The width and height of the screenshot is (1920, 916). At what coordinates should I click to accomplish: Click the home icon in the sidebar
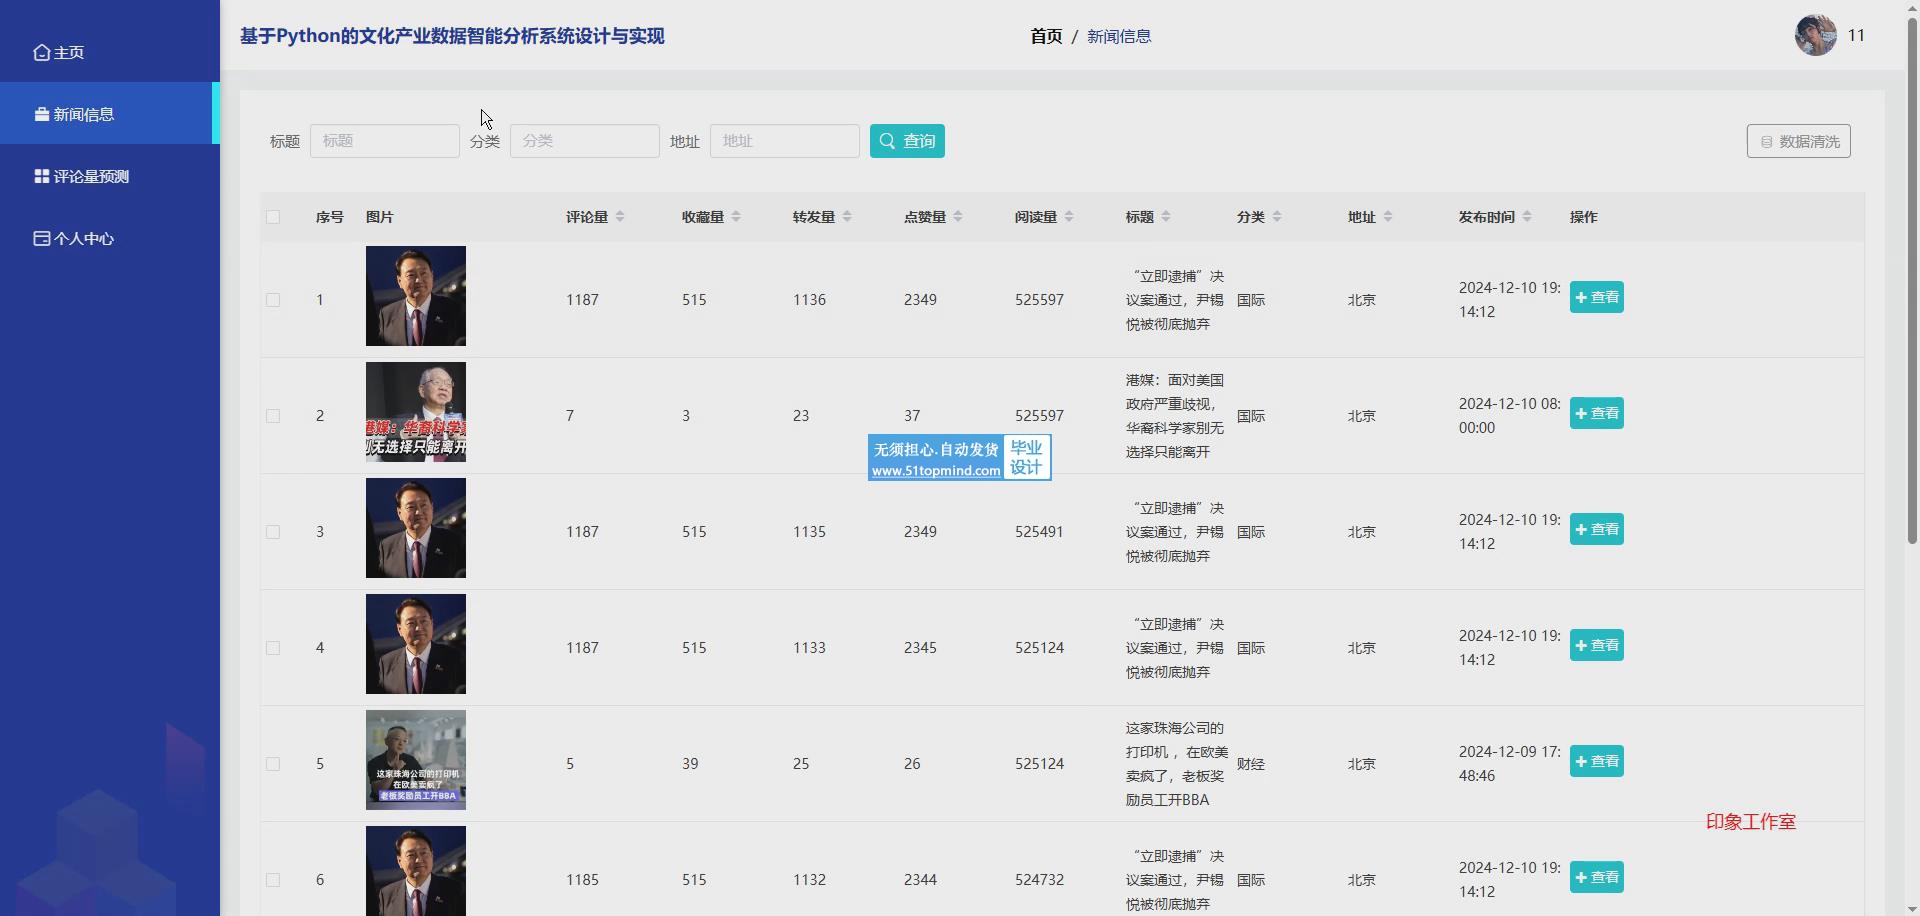point(41,53)
